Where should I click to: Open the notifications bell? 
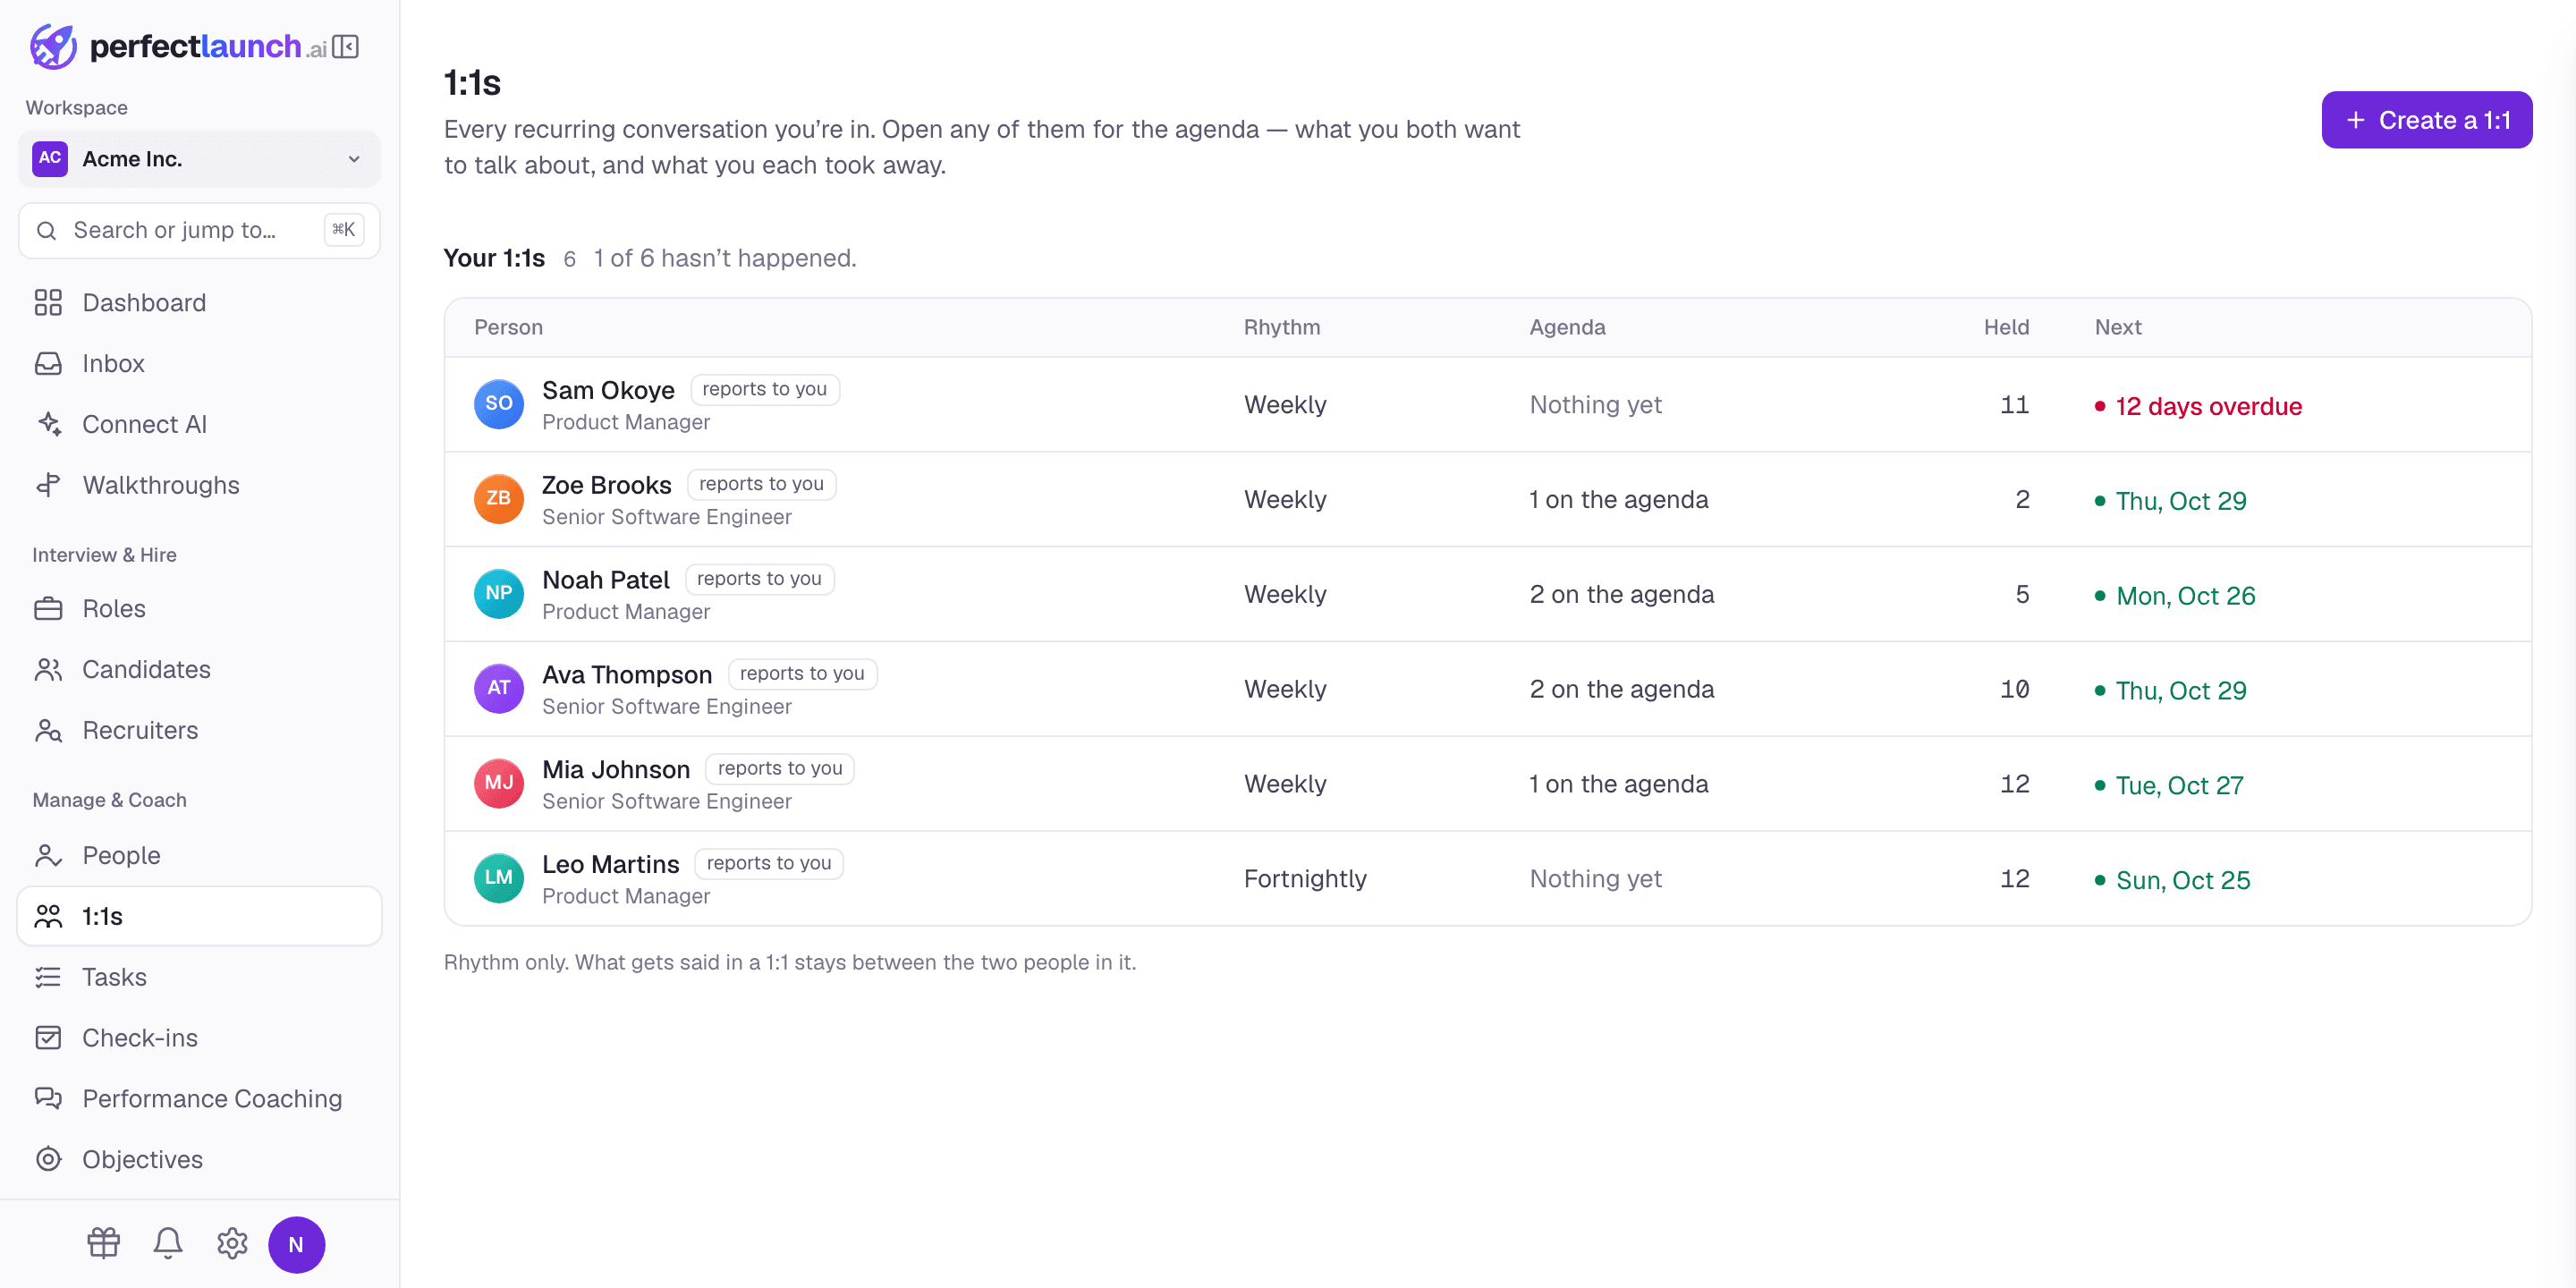tap(168, 1243)
